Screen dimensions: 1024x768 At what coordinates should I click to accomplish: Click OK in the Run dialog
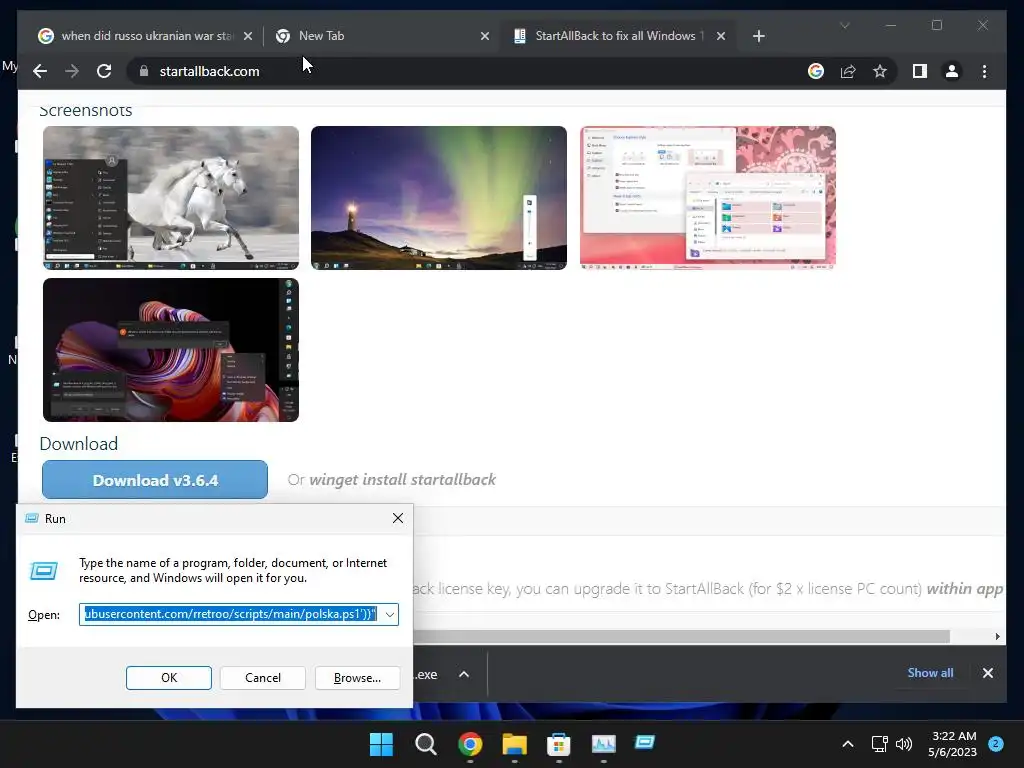point(168,678)
